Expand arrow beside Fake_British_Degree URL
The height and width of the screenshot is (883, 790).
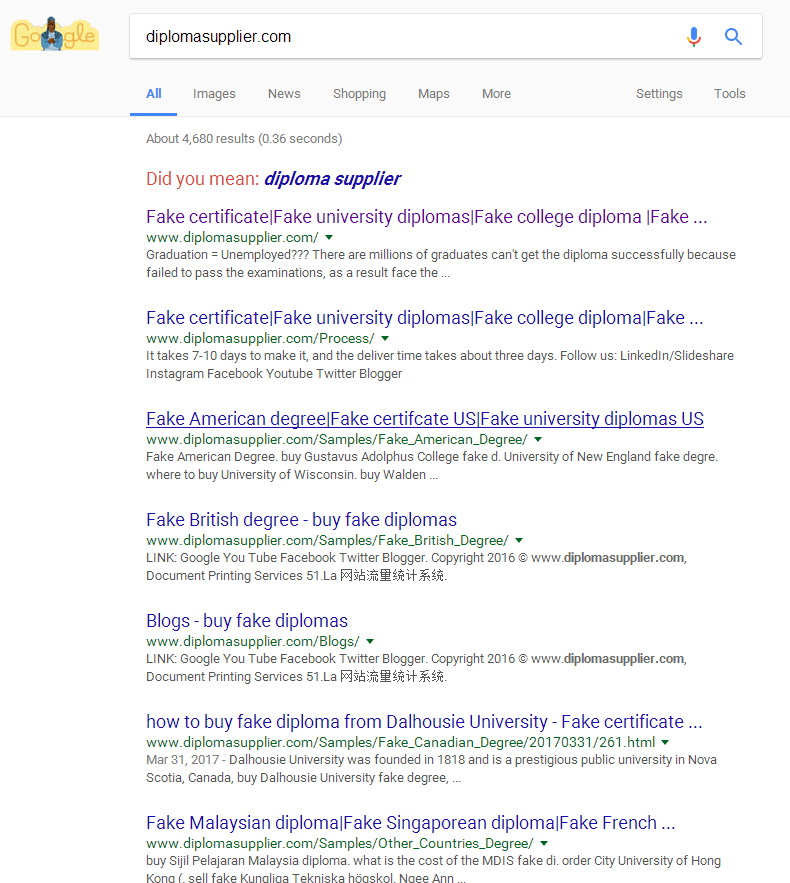click(x=519, y=541)
